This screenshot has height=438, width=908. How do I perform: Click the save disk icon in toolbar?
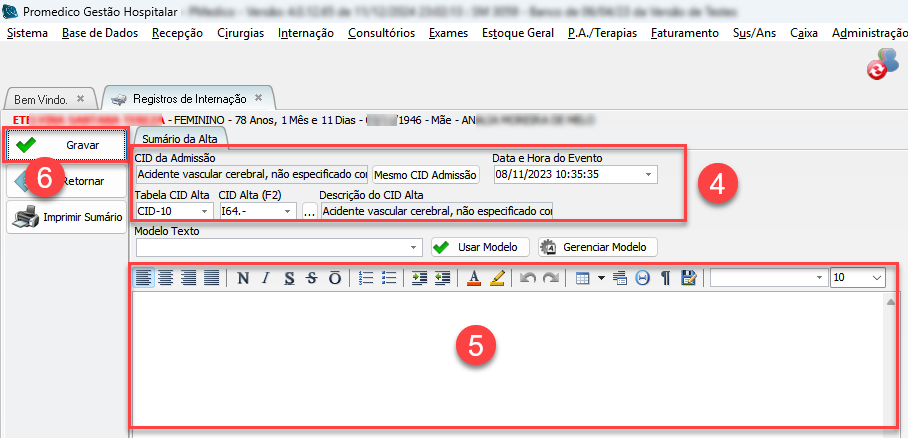coord(688,278)
